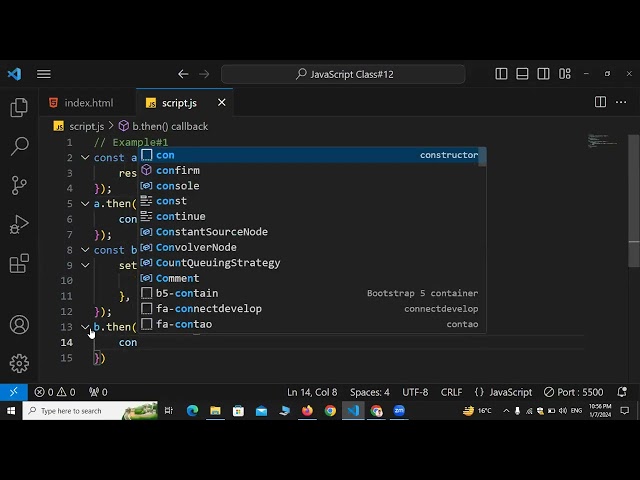Open the Customize Layout icon
This screenshot has height=480, width=640.
point(564,74)
